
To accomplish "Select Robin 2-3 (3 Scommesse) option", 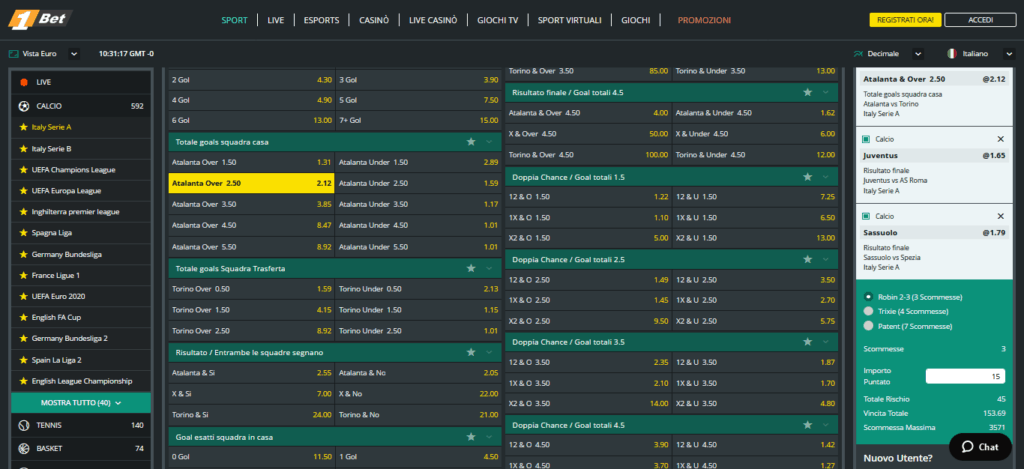I will 869,297.
